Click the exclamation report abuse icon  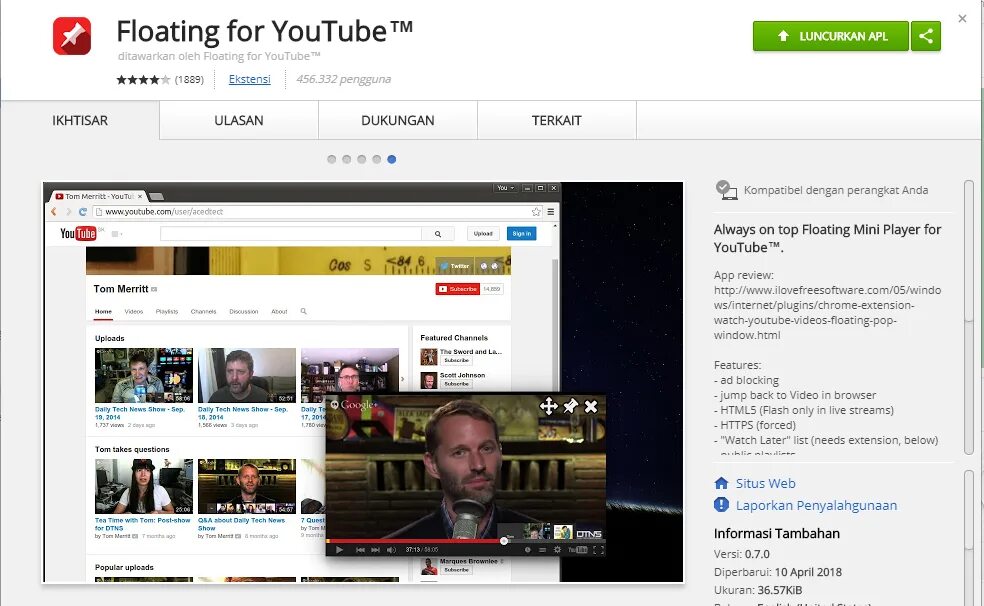coord(721,504)
